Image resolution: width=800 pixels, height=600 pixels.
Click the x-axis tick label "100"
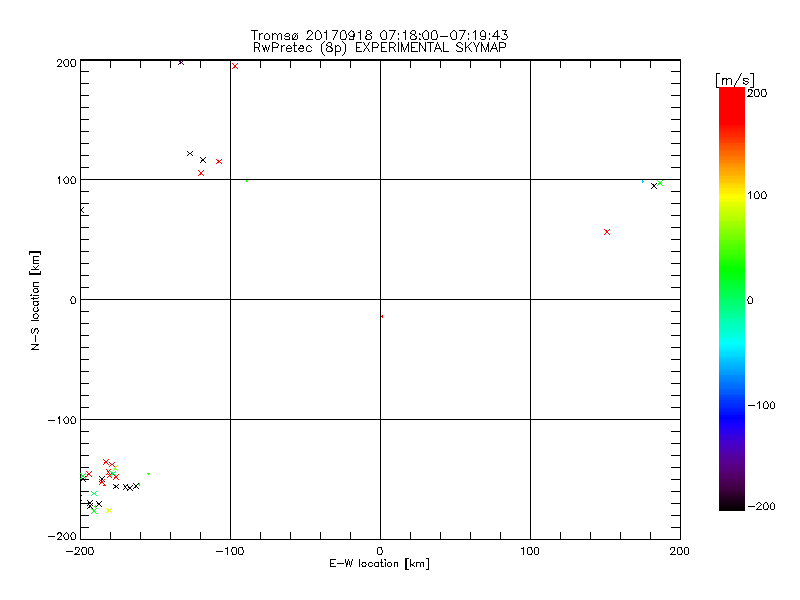click(x=530, y=551)
